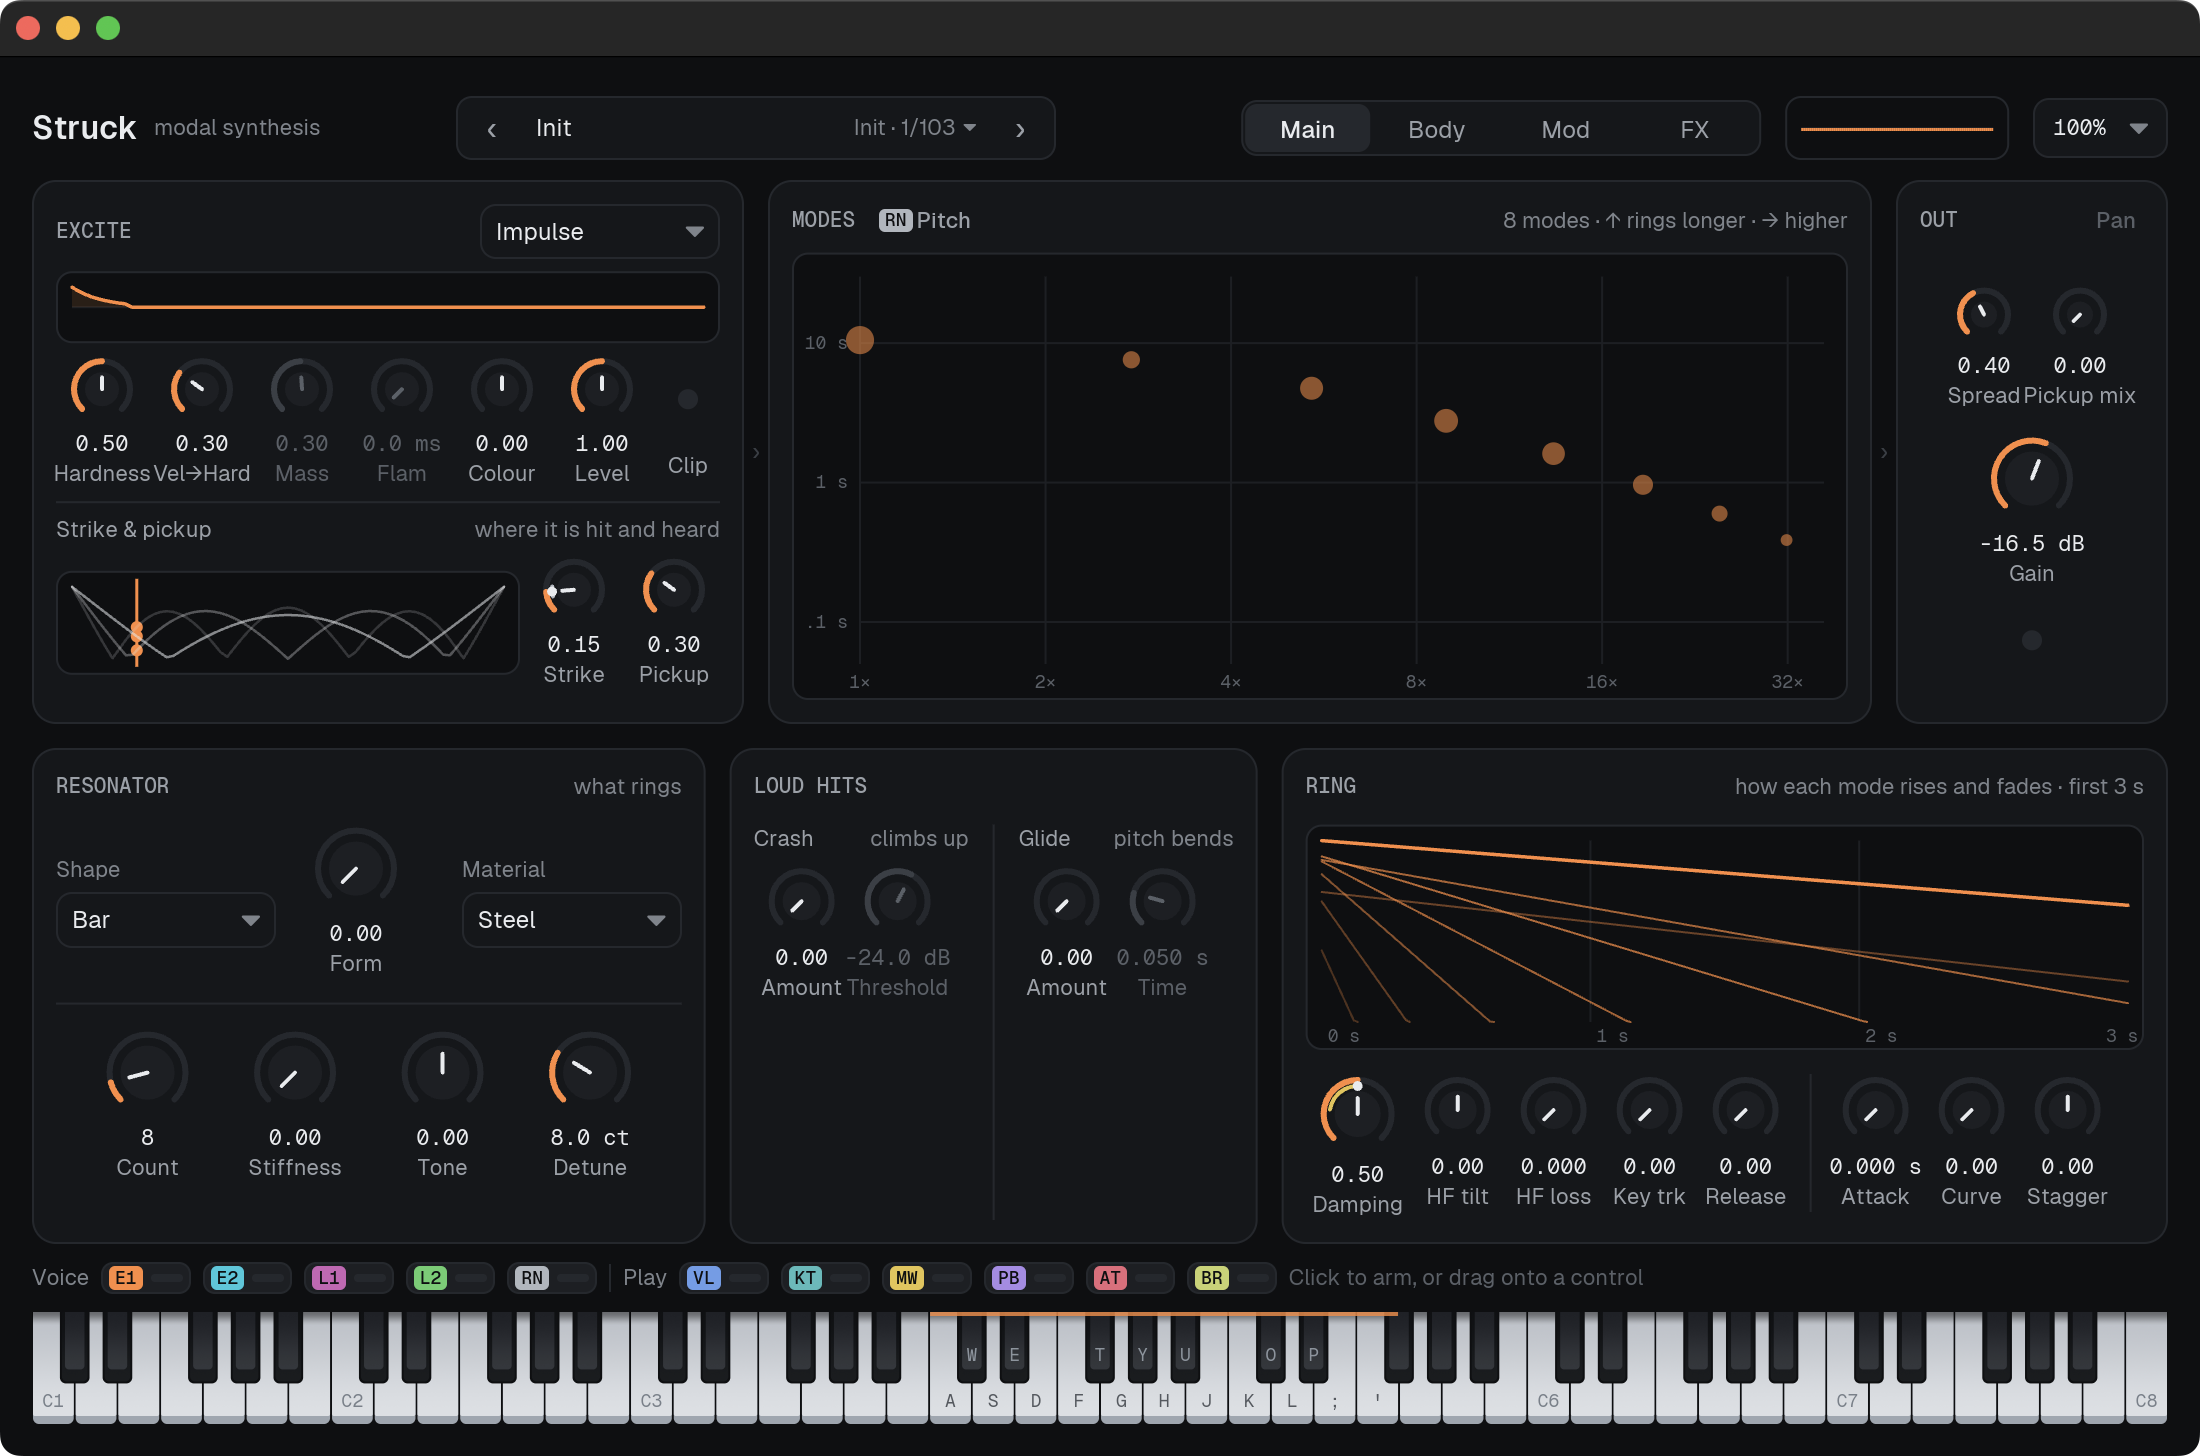Switch to the FX tab
Viewport: 2200px width, 1456px height.
click(1694, 129)
